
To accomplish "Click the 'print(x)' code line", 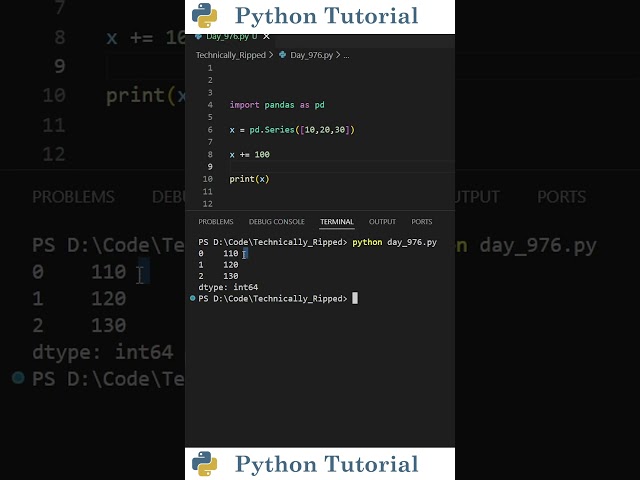I will click(x=249, y=179).
